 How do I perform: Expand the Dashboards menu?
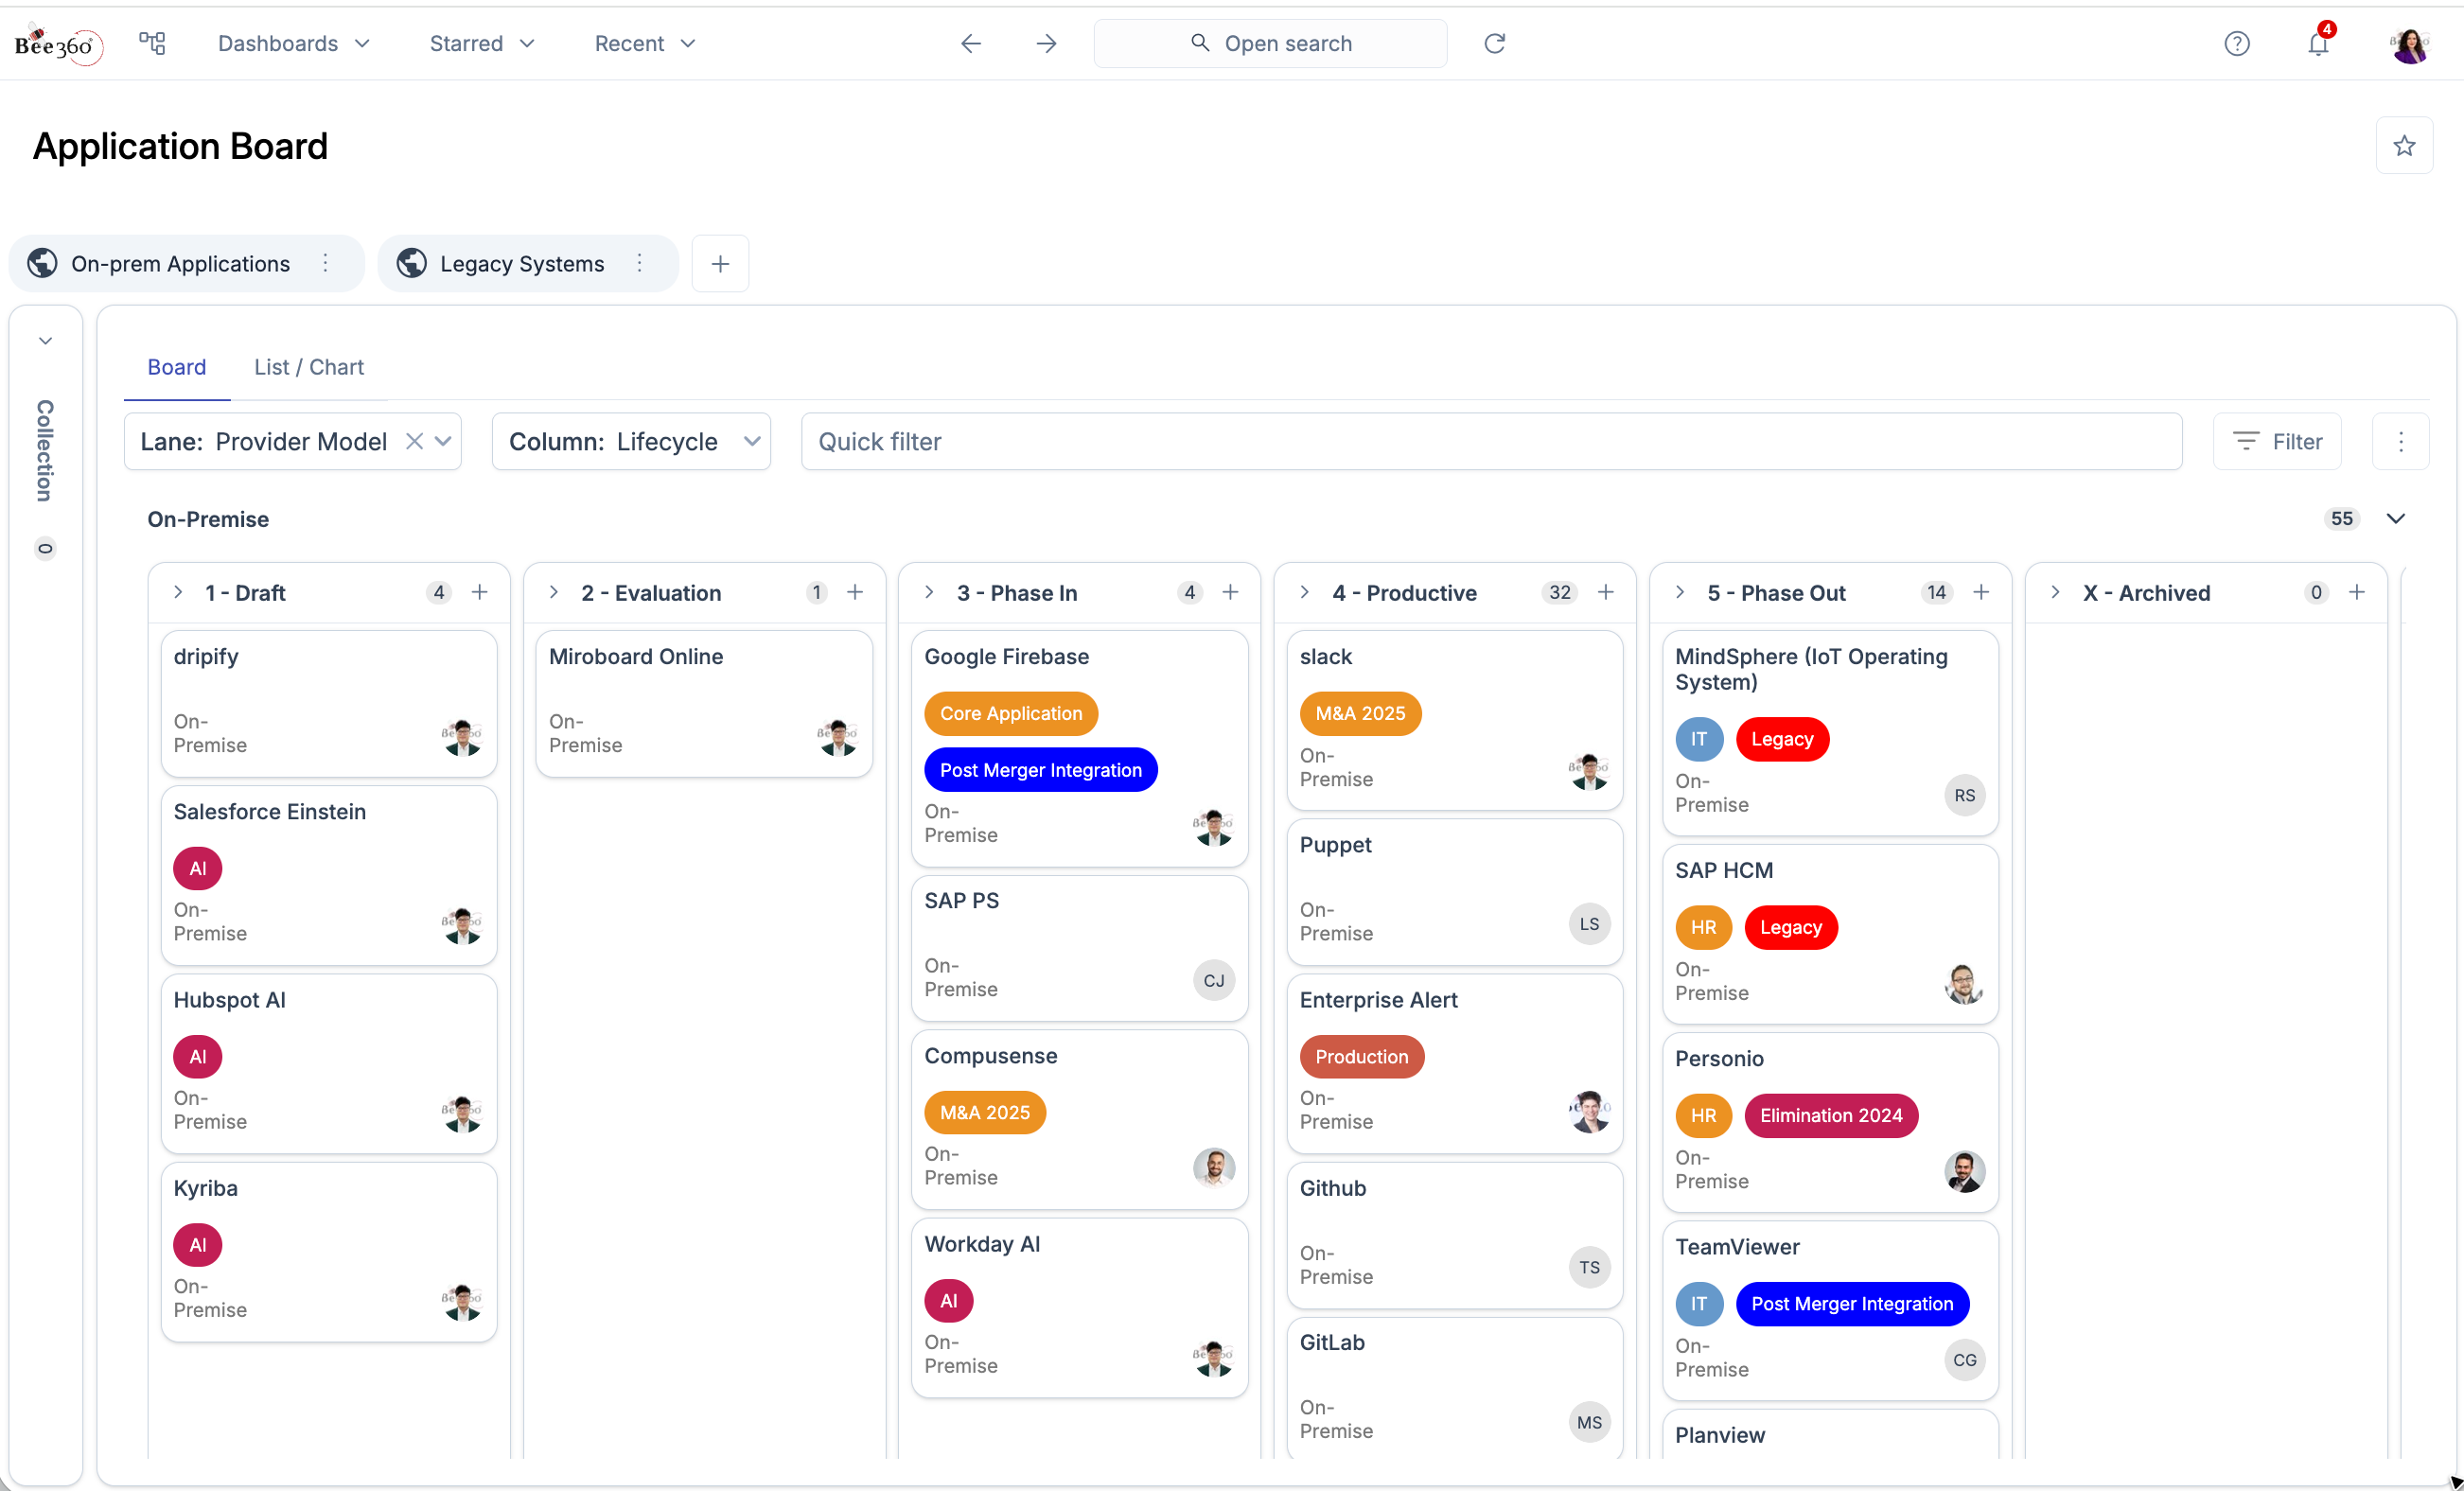pos(292,43)
